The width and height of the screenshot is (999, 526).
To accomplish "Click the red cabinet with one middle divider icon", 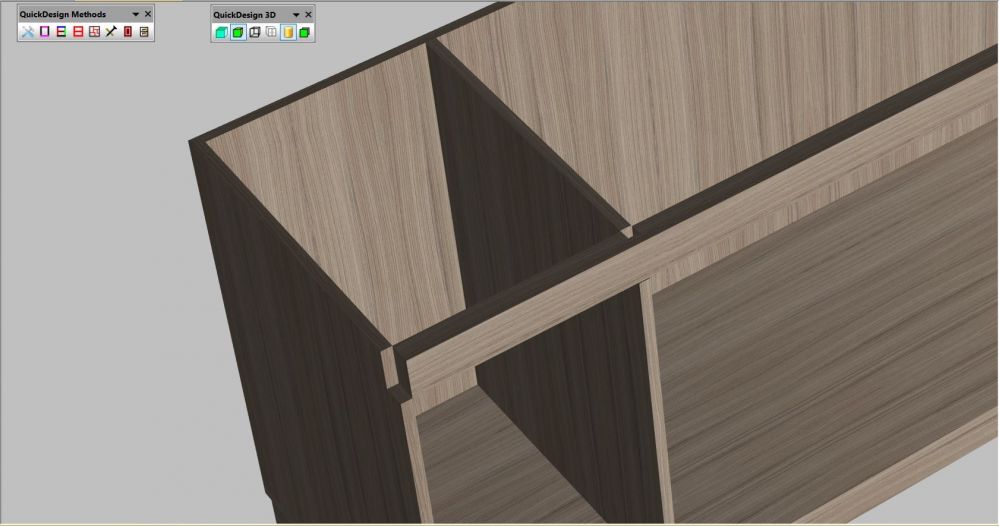I will [x=78, y=31].
